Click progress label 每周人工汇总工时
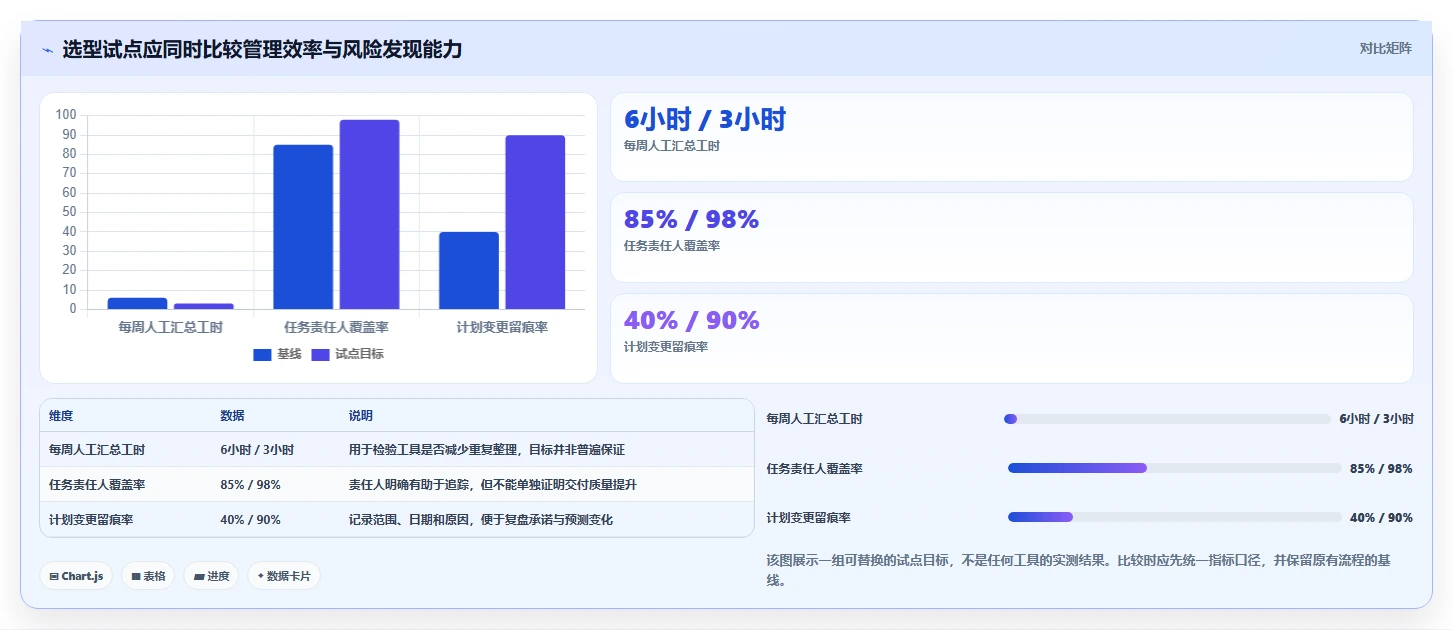 coord(814,419)
